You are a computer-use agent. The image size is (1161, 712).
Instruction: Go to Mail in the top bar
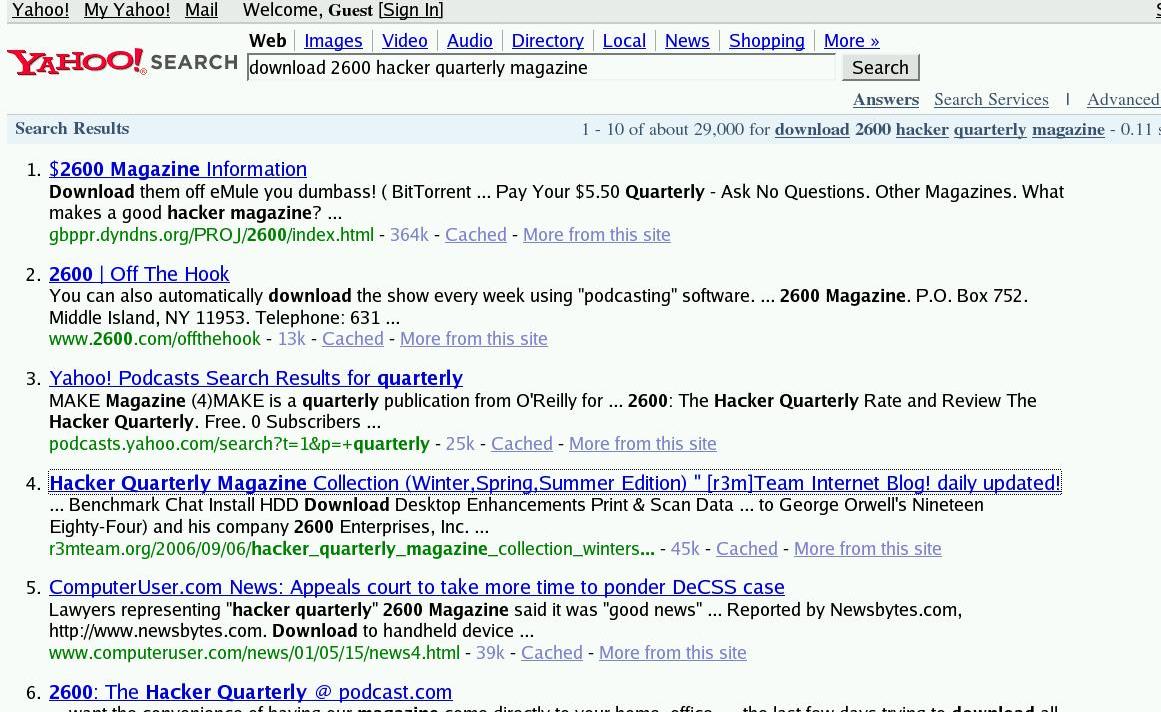click(x=201, y=10)
